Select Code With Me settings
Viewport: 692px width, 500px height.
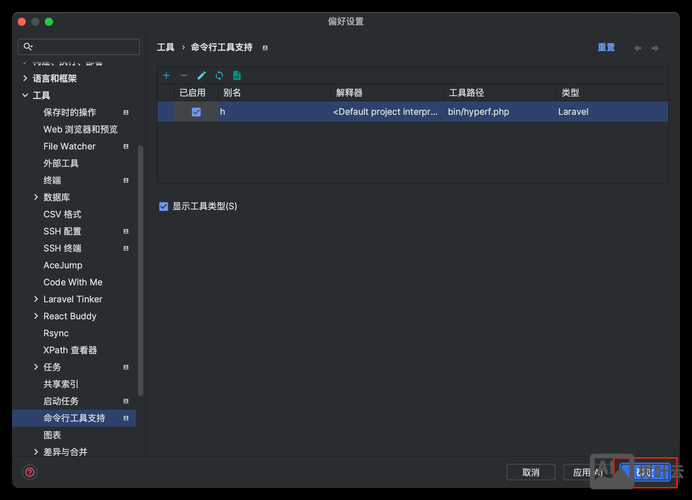point(74,282)
